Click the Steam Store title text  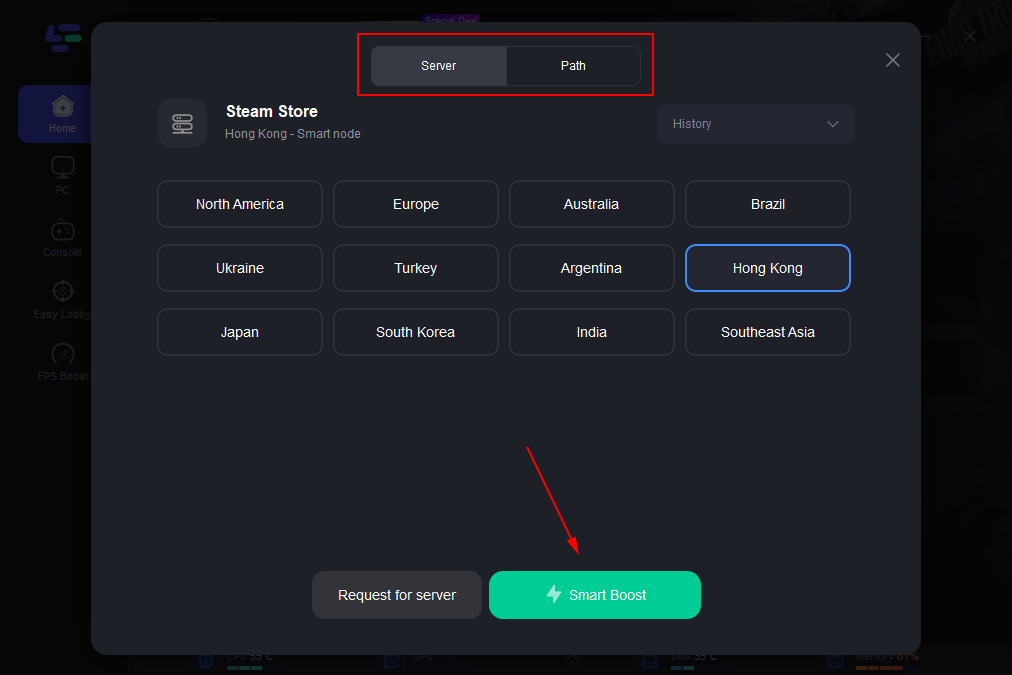pyautogui.click(x=272, y=112)
